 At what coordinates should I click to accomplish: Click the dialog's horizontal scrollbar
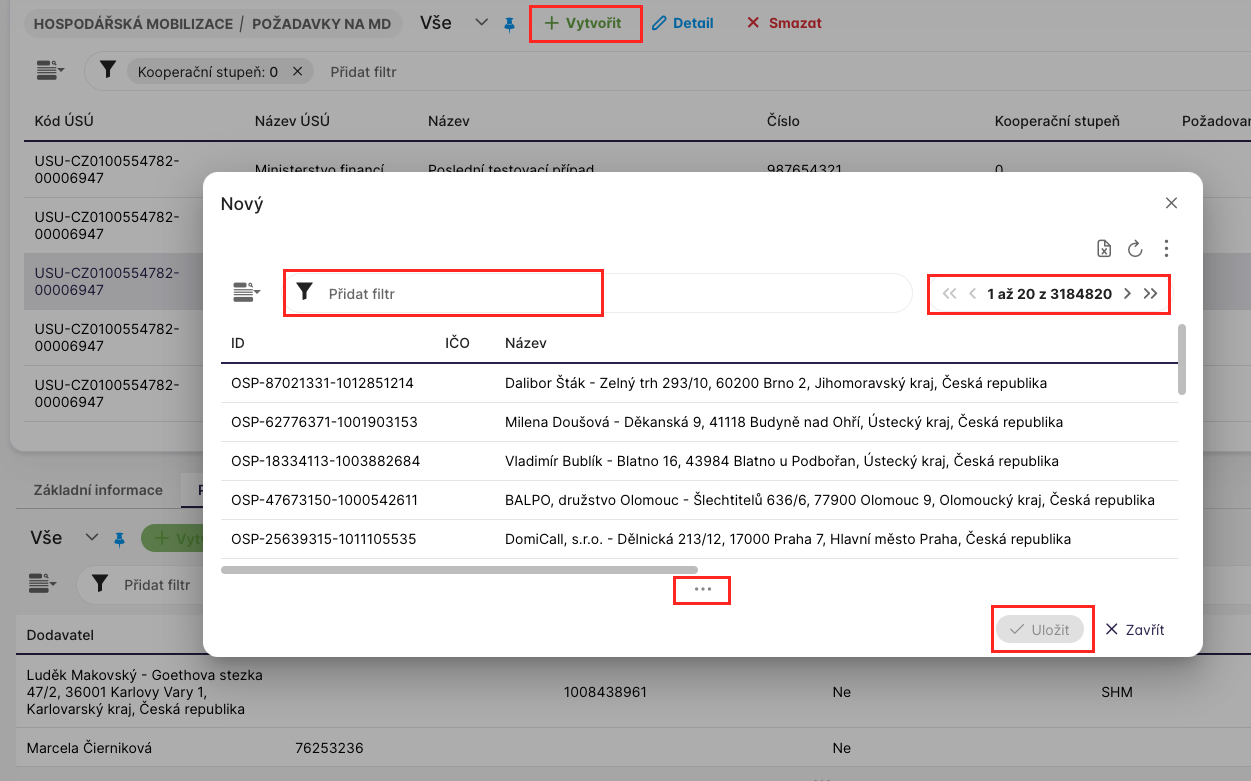click(x=459, y=570)
